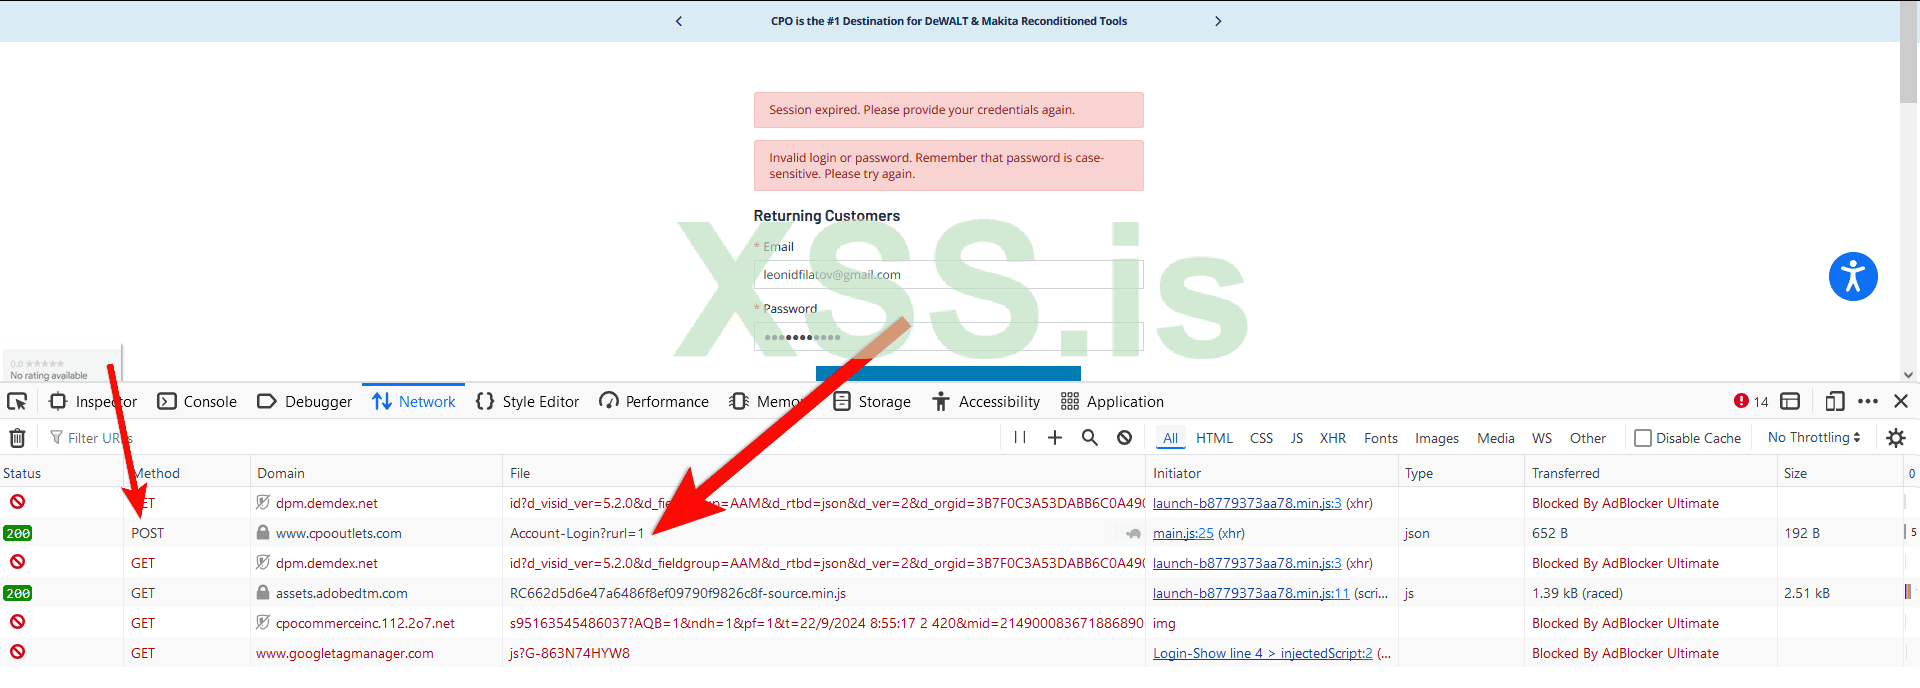The width and height of the screenshot is (1920, 688).
Task: Open Login-Show line 4 injectedScript link
Action: 1262,653
